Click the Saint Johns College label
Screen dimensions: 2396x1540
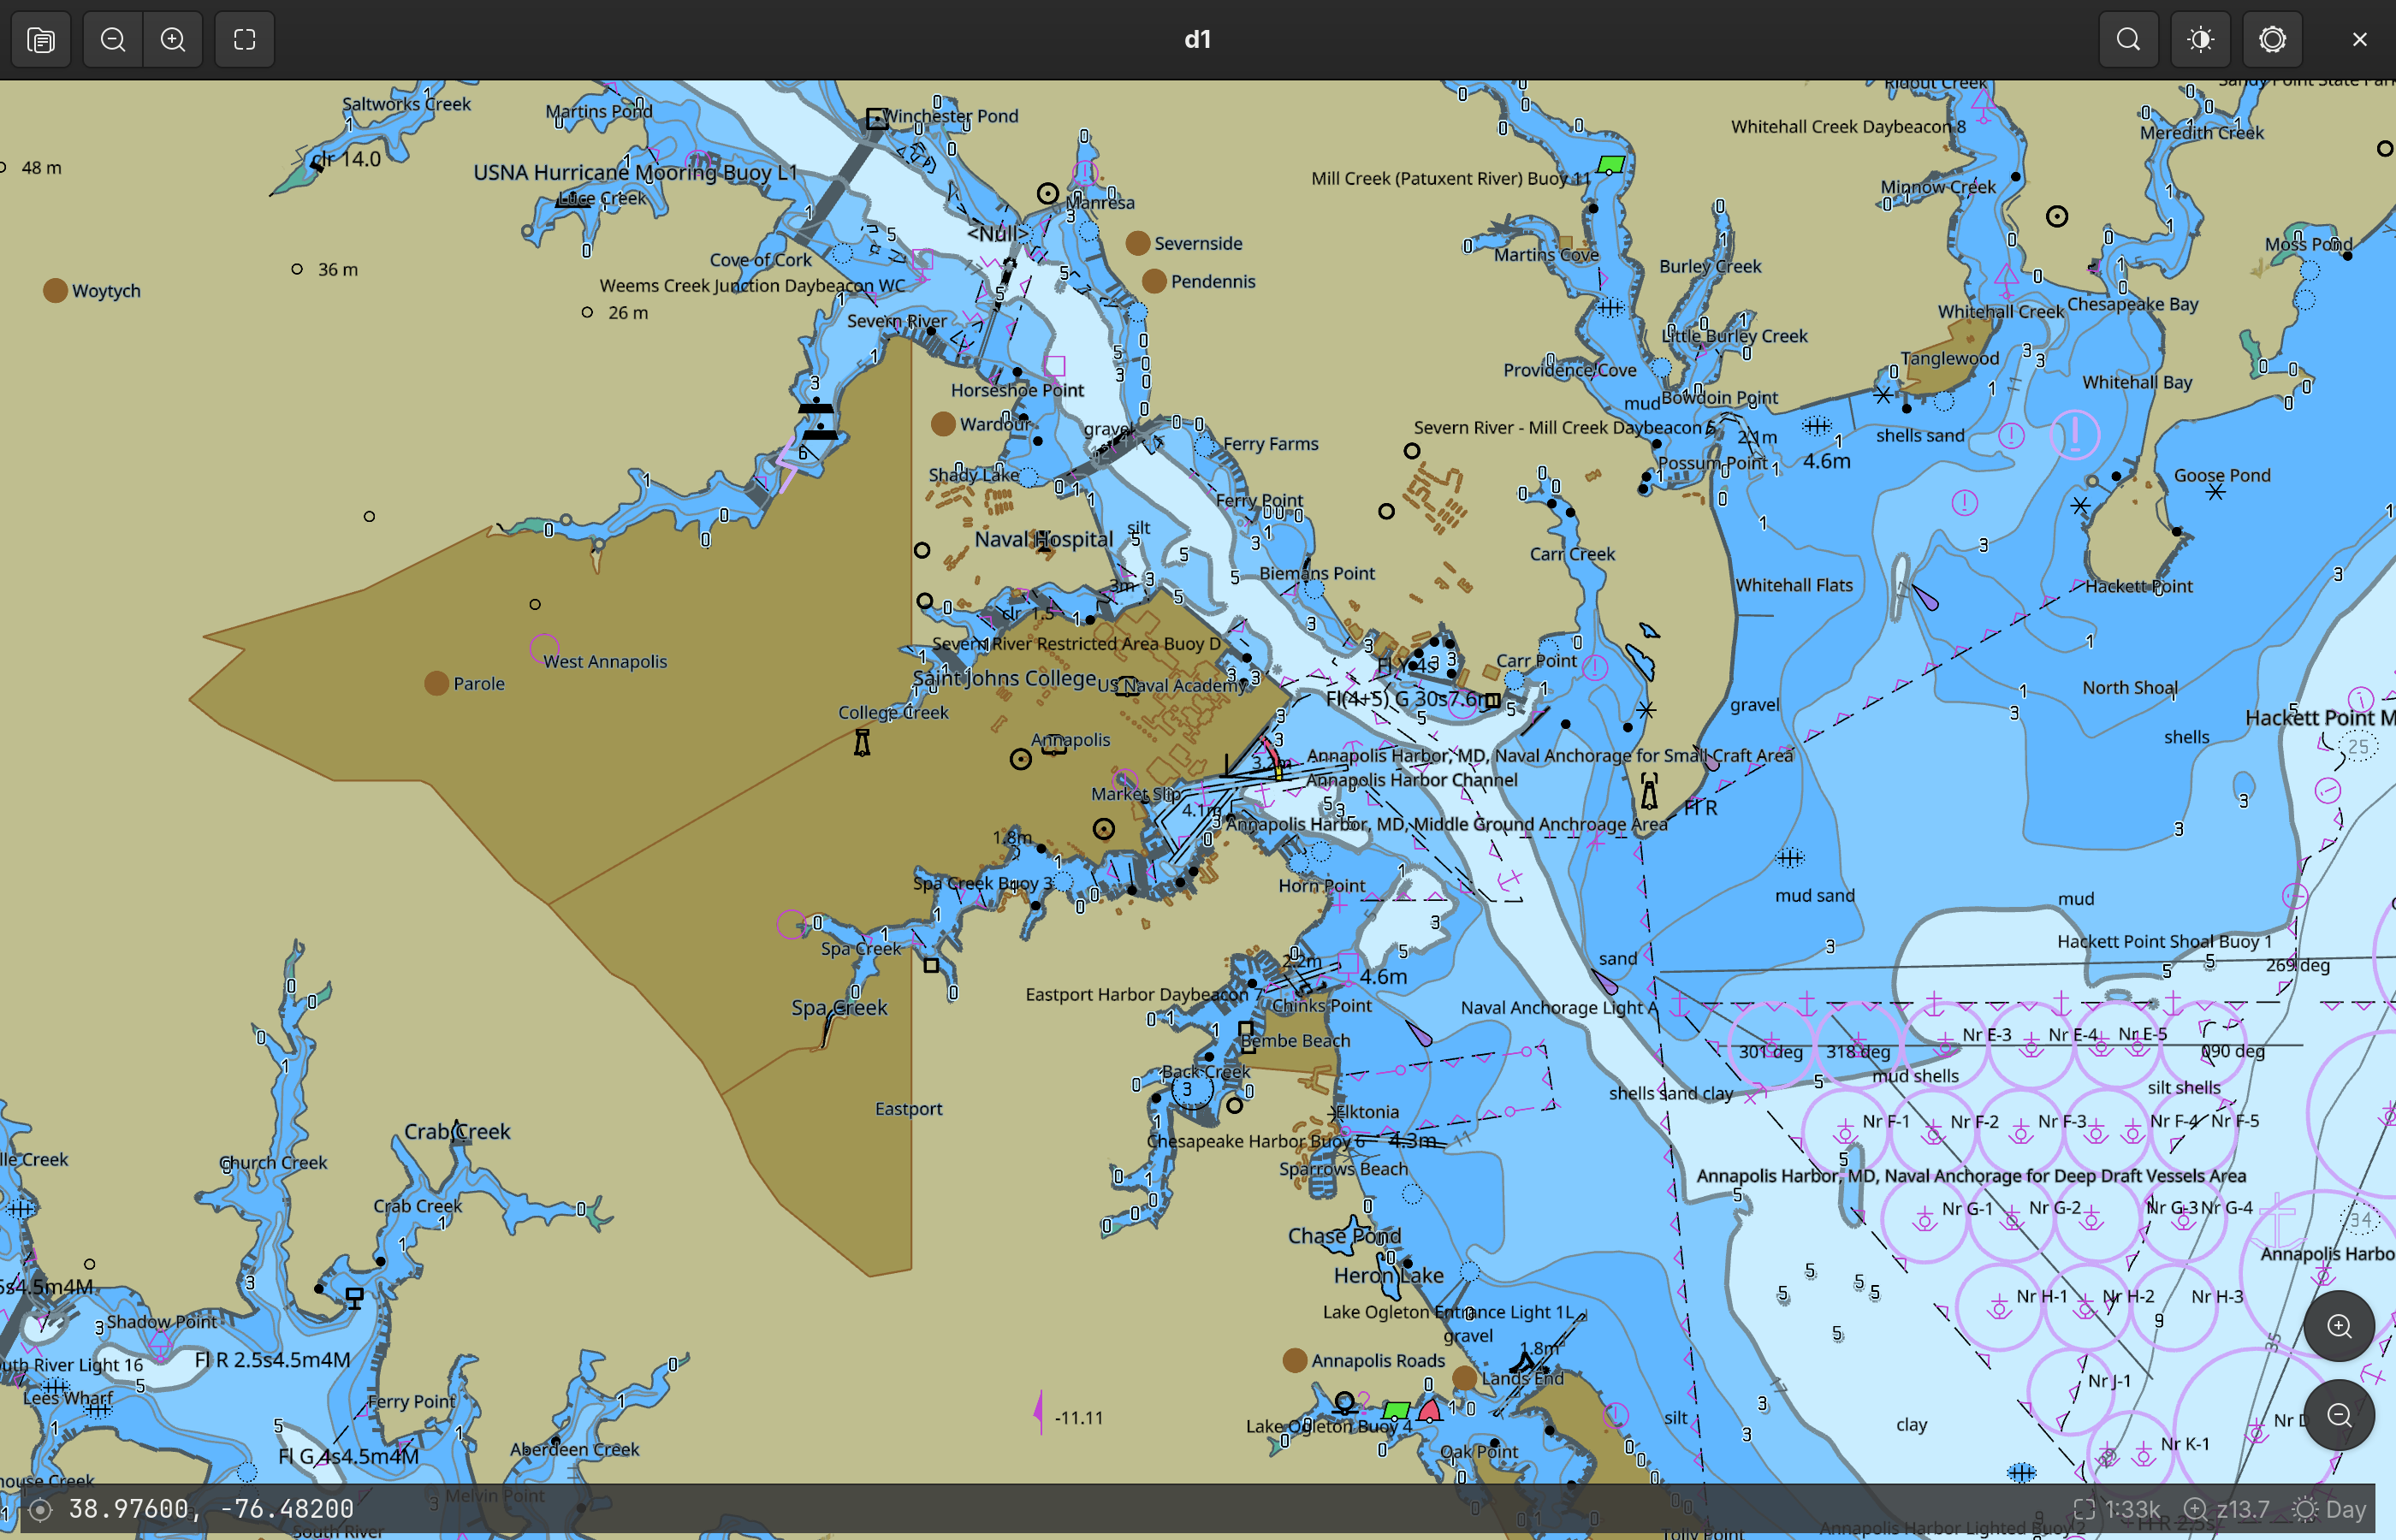(x=1005, y=678)
